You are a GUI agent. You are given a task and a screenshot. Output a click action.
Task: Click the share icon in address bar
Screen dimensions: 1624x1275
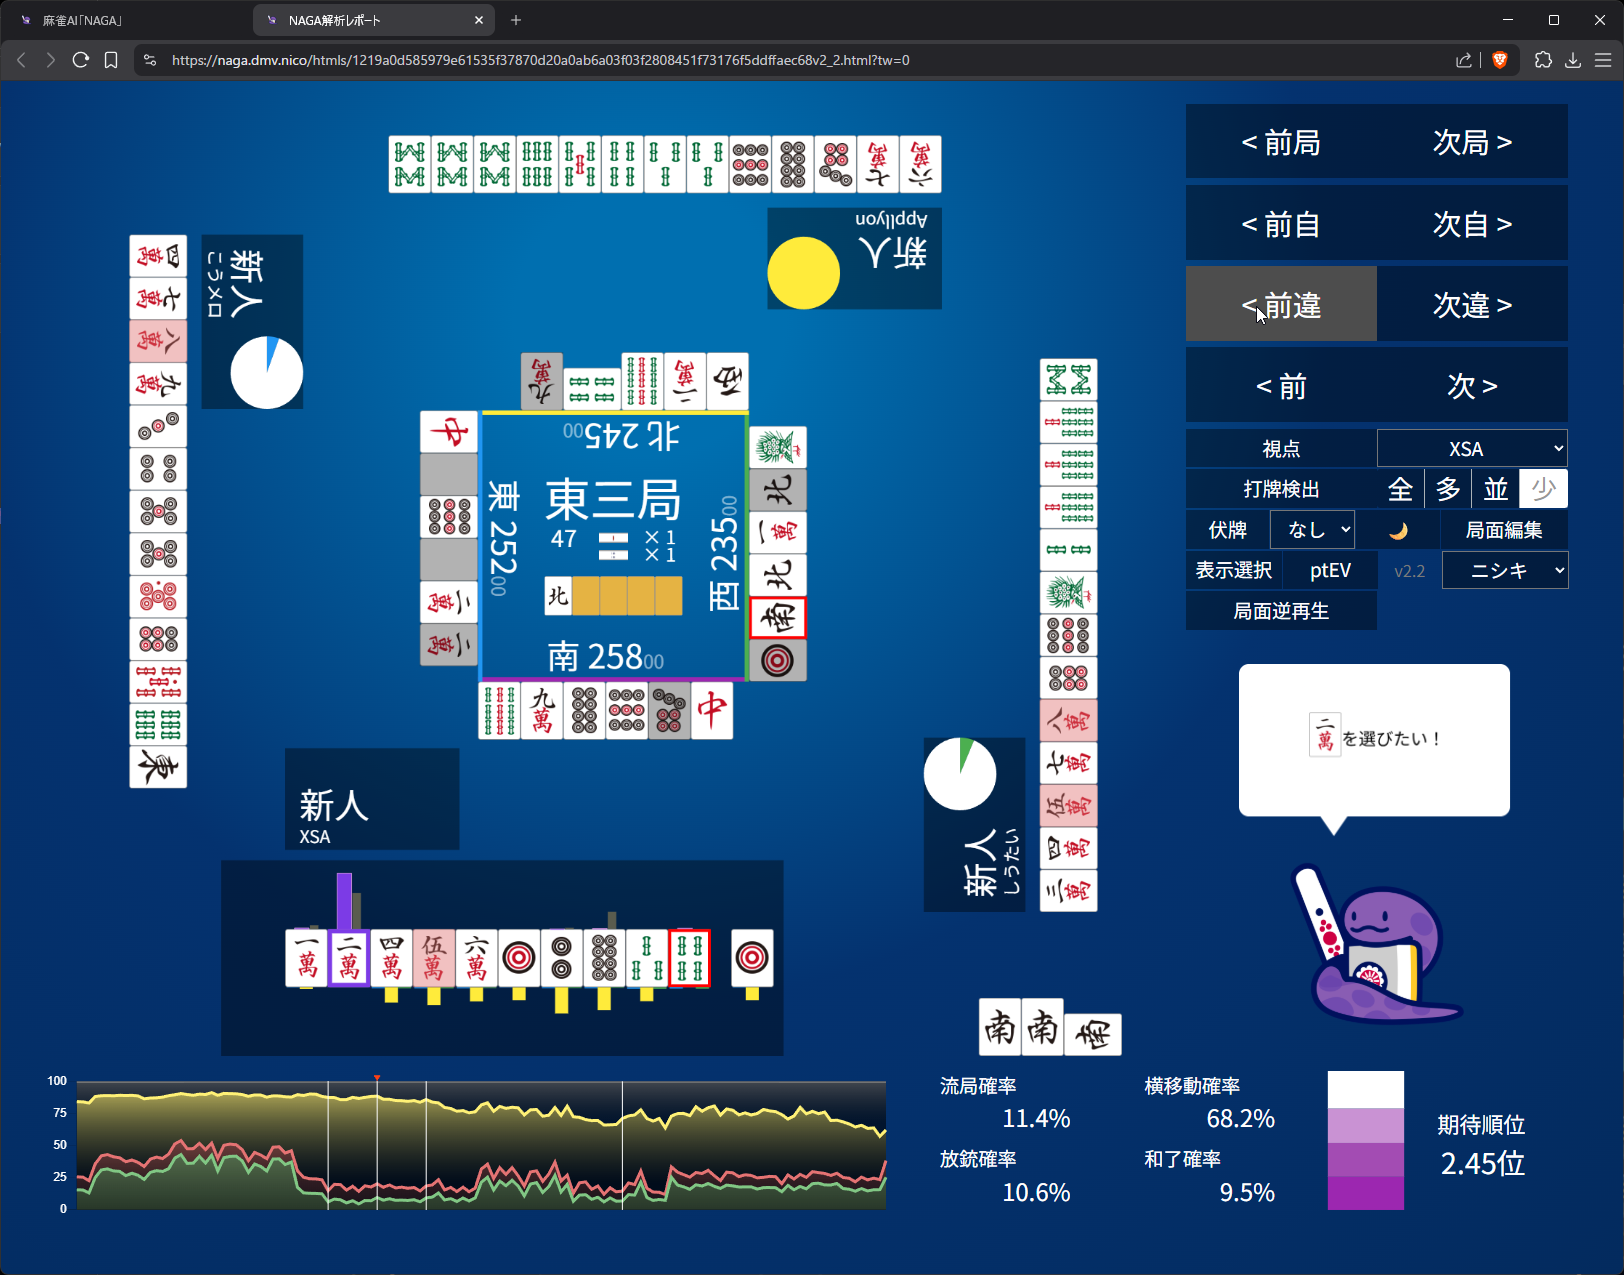click(1464, 60)
